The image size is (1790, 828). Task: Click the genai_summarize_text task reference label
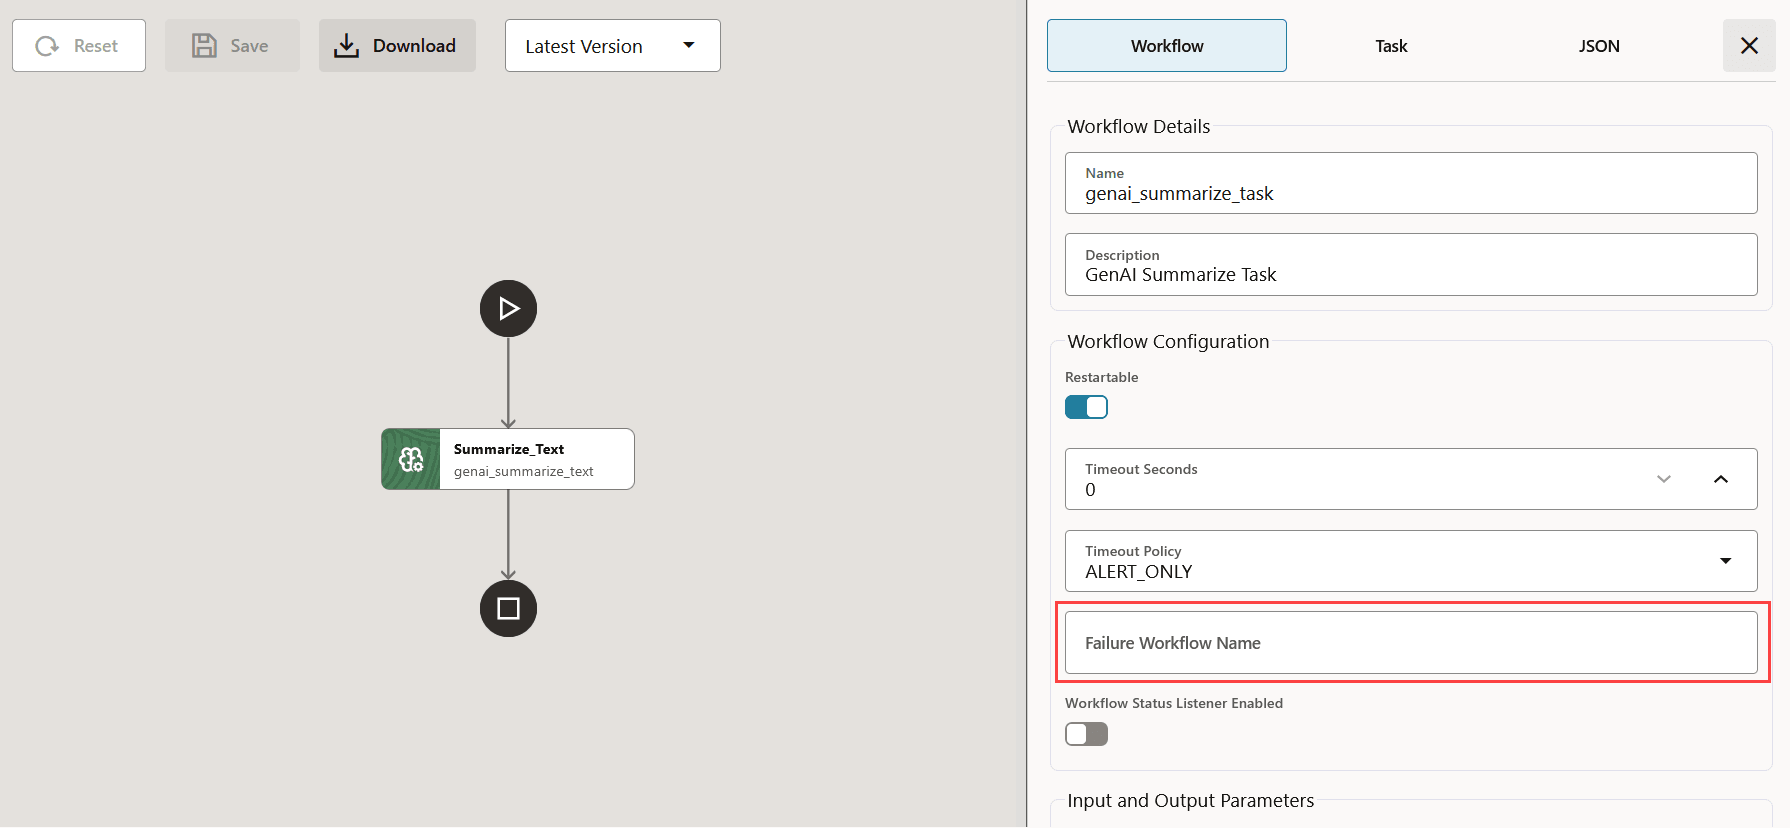coord(523,471)
